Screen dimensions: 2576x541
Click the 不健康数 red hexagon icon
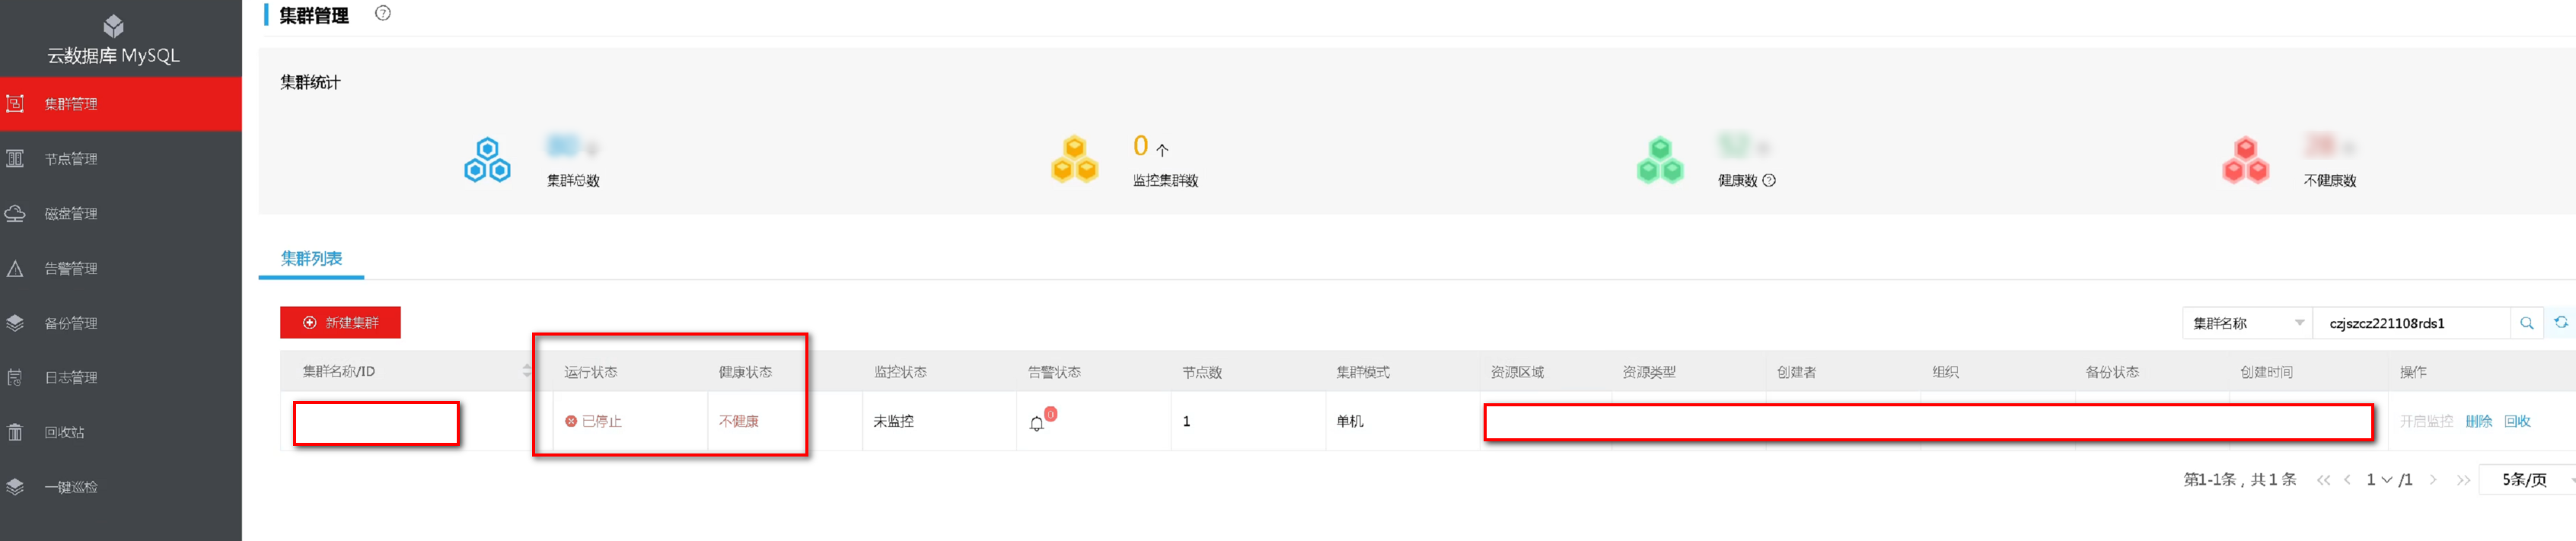coord(2245,160)
